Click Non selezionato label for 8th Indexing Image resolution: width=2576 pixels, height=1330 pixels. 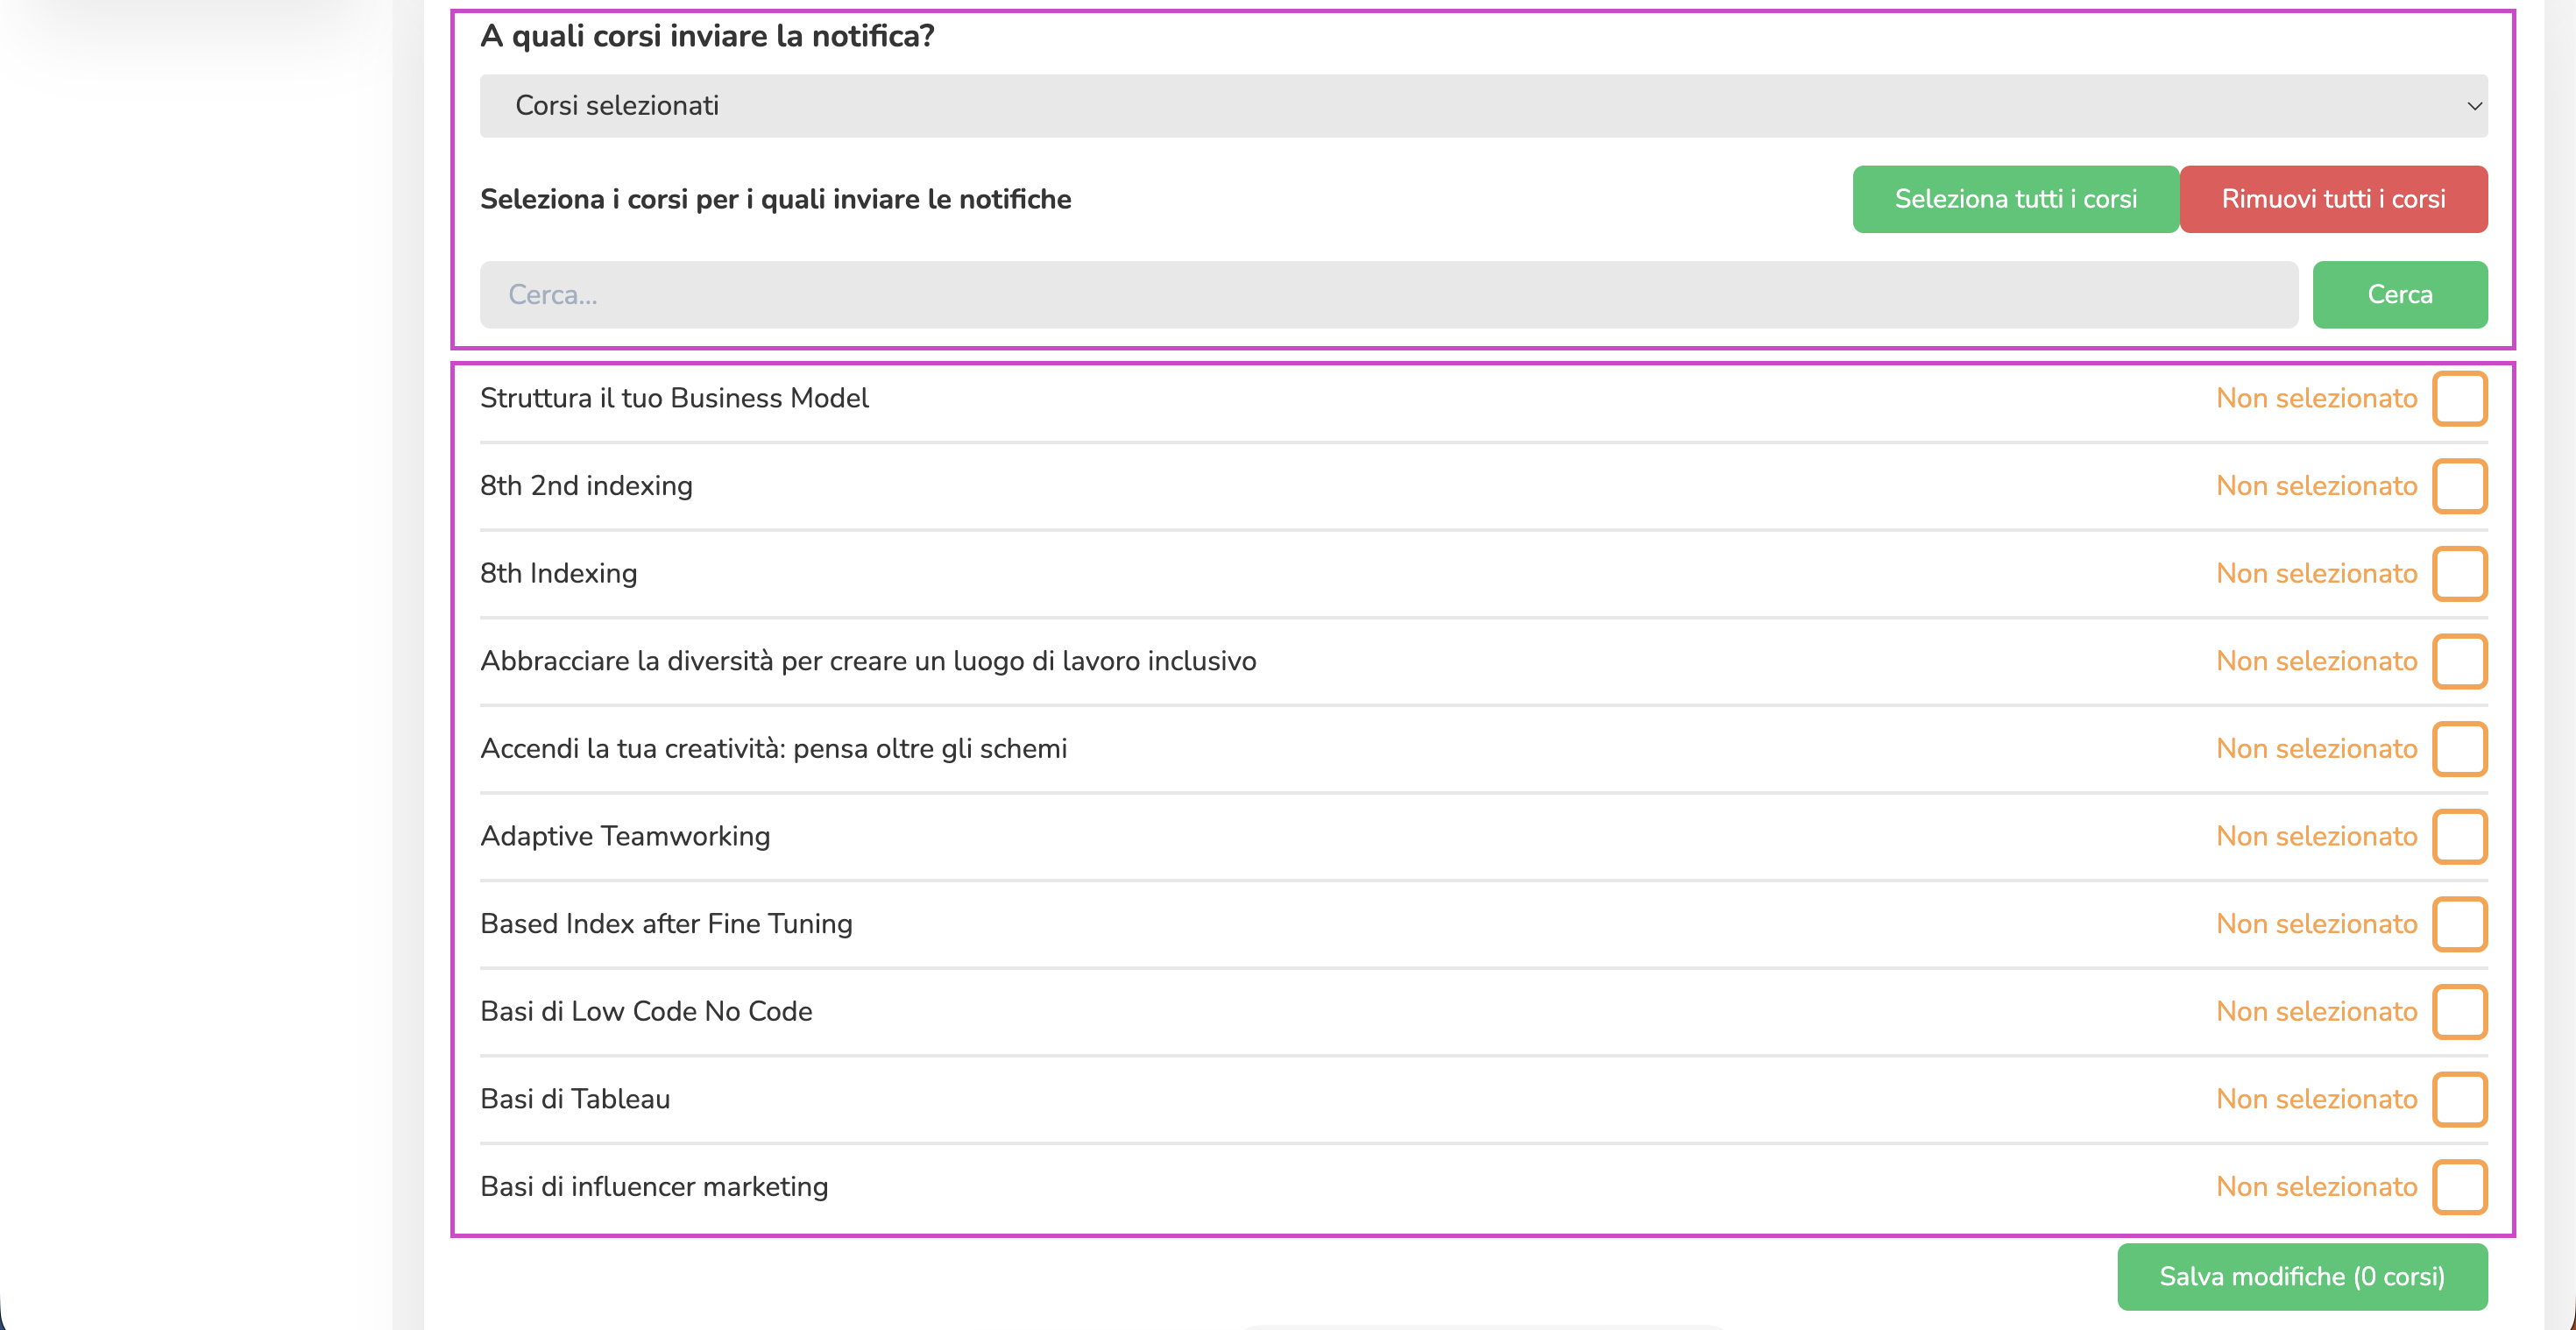click(2316, 573)
